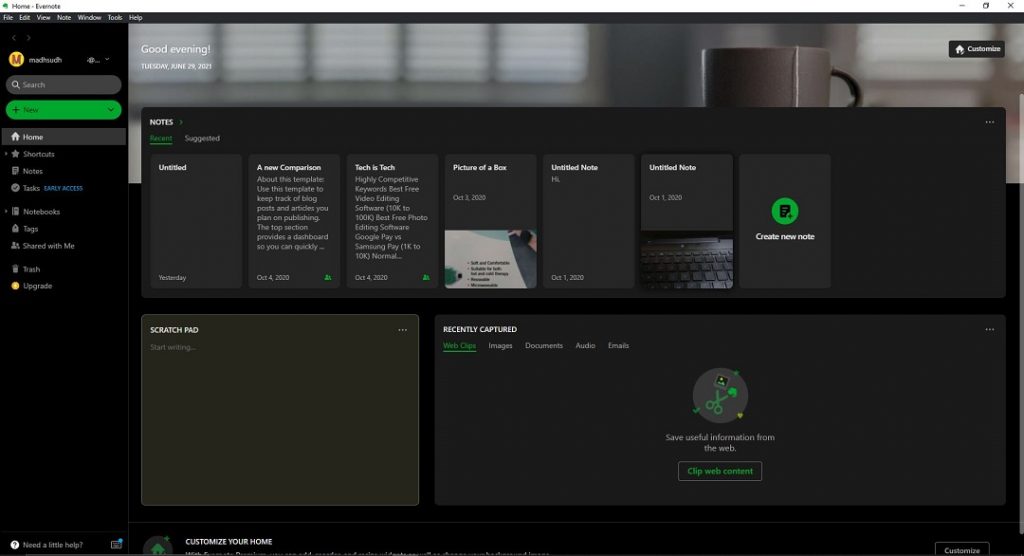Screen dimensions: 1024x556
Task: Open the Help menu
Action: click(135, 18)
